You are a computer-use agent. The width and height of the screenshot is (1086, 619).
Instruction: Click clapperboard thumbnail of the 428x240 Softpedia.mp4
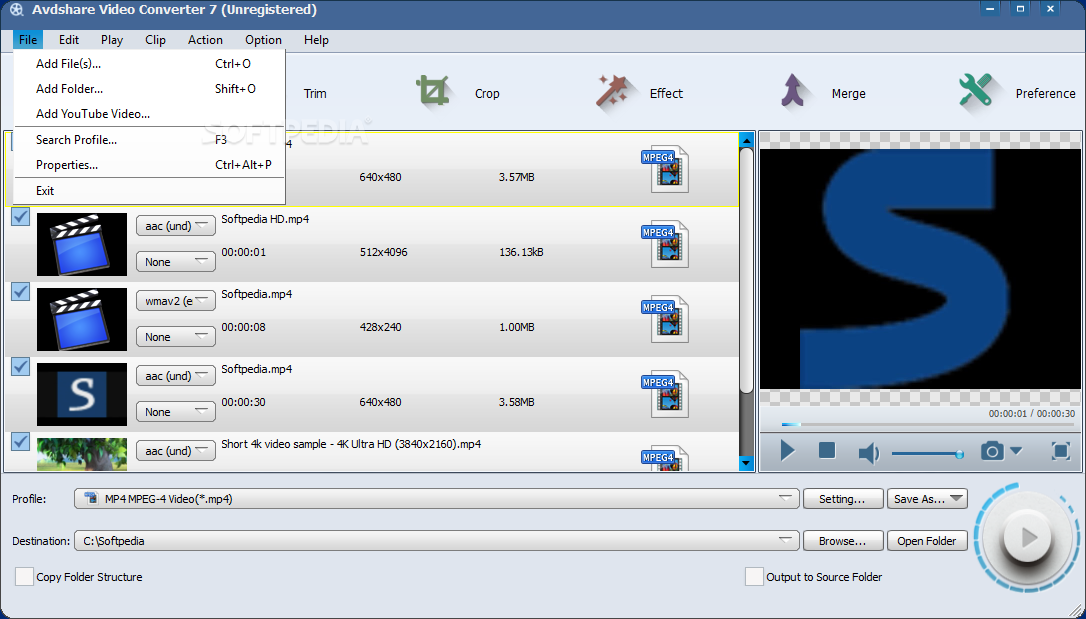pos(82,319)
